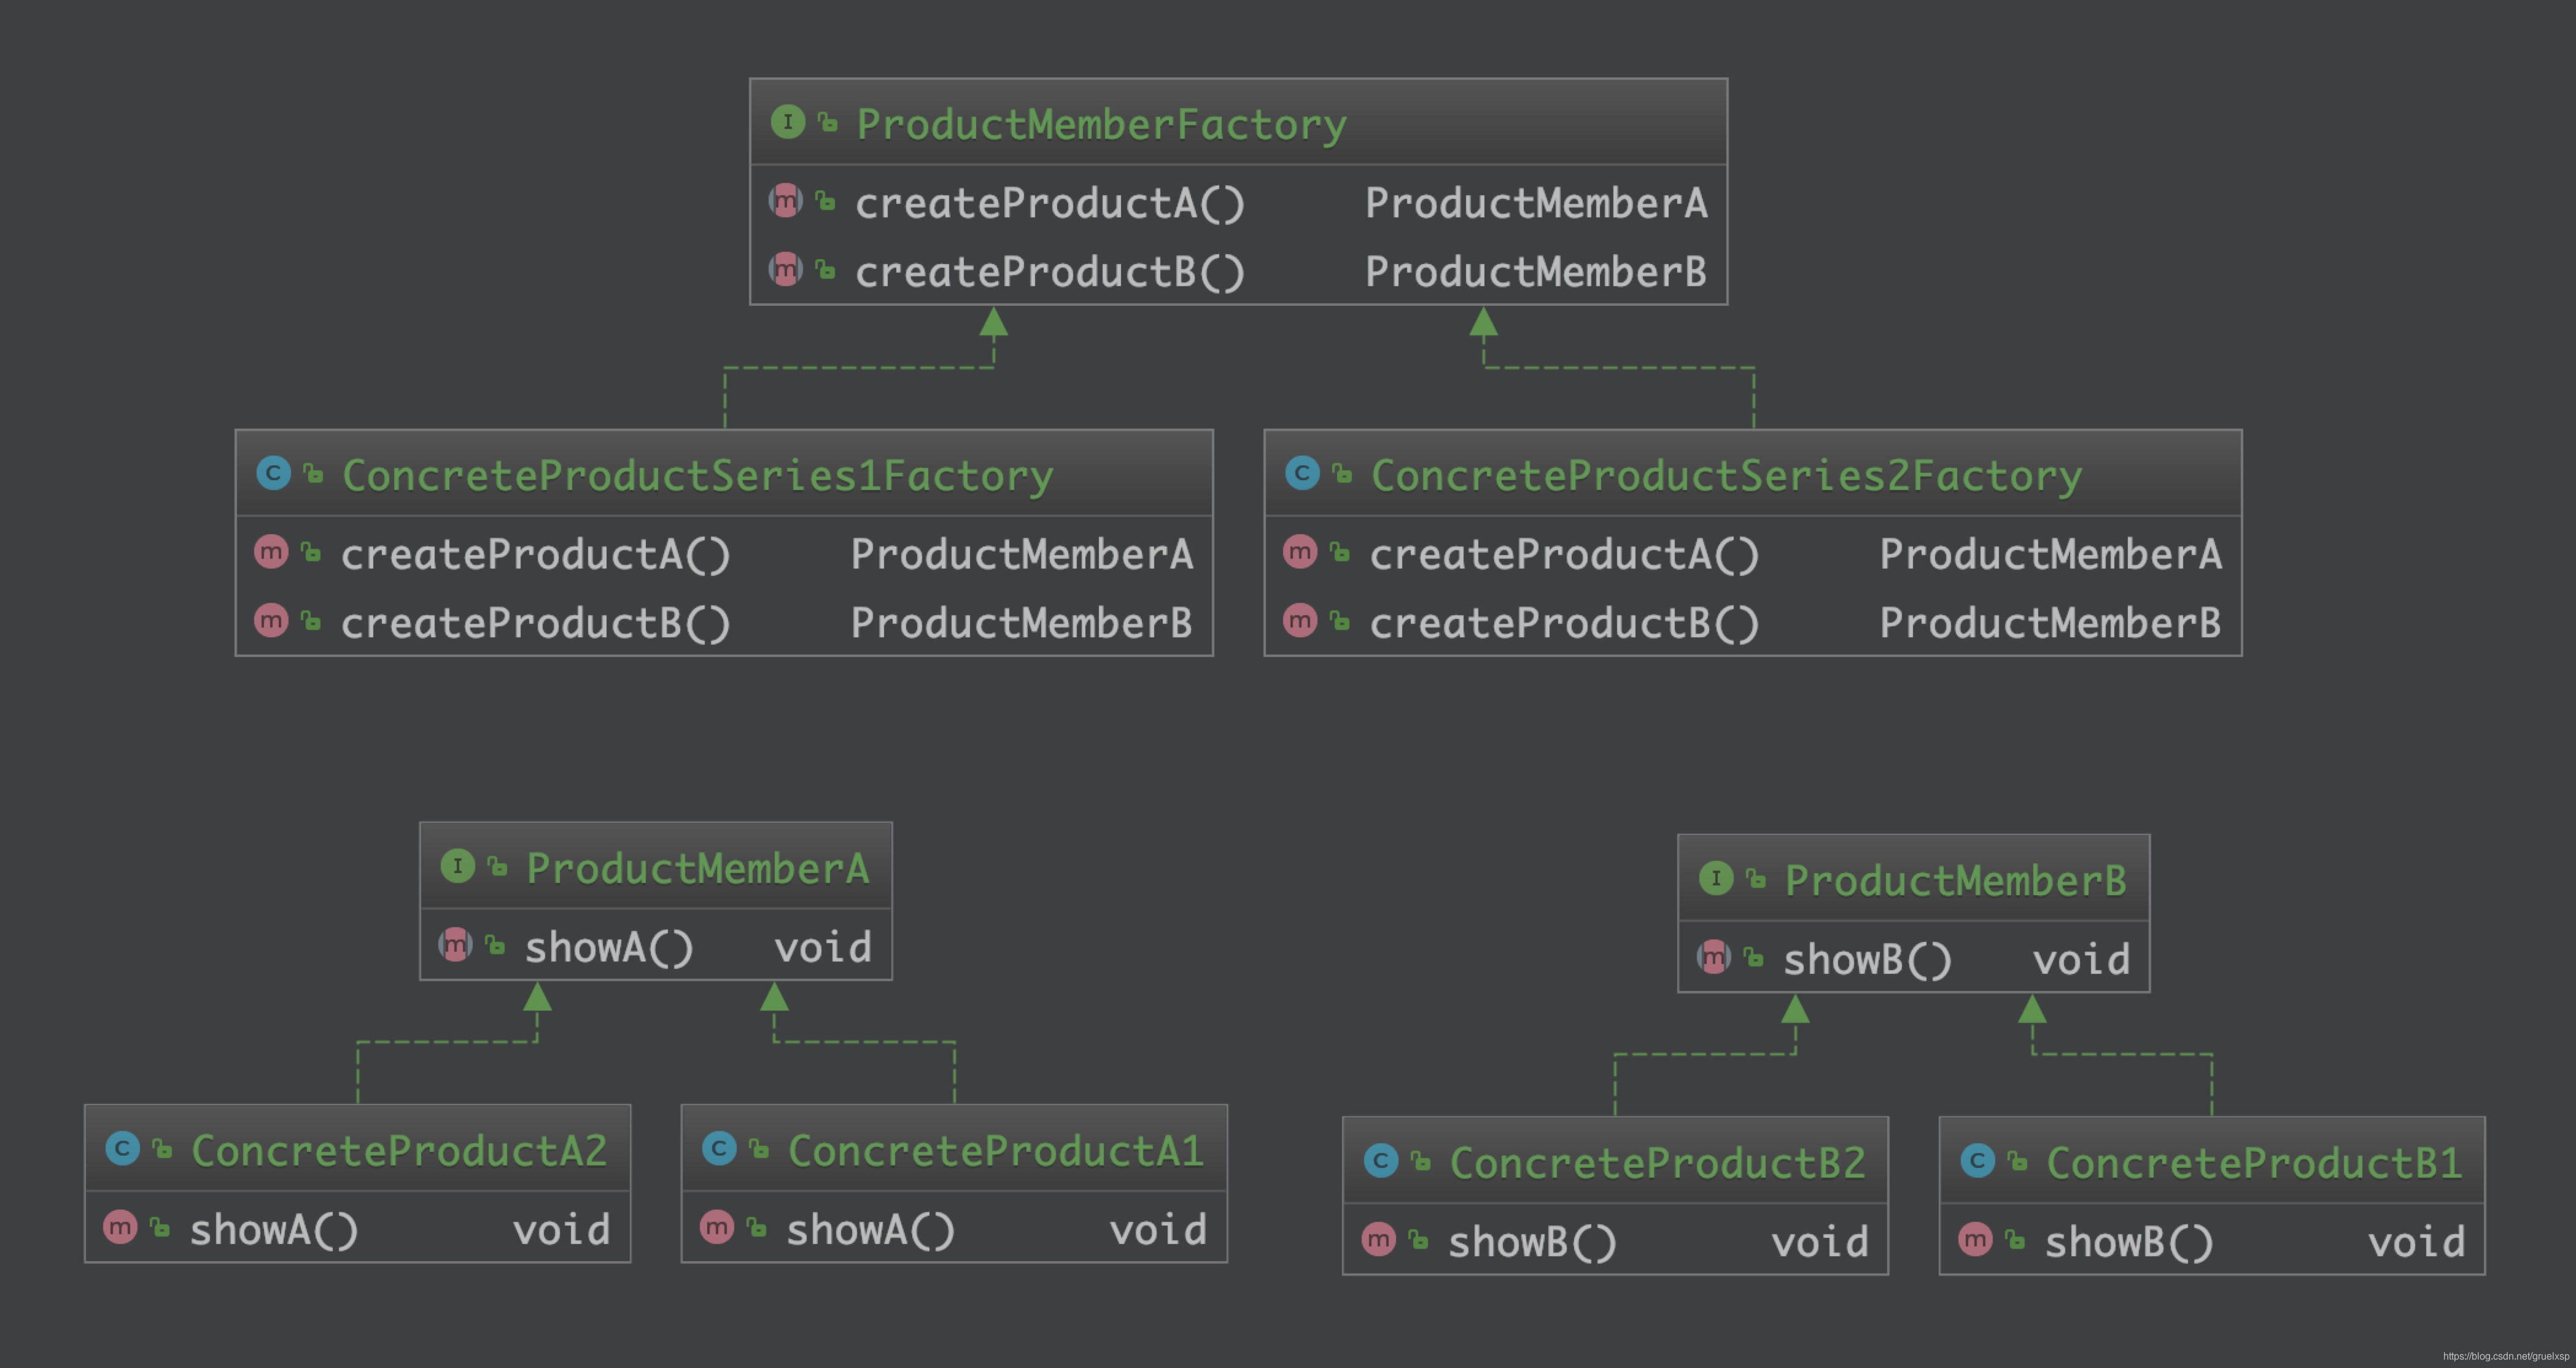Image resolution: width=2576 pixels, height=1368 pixels.
Task: Click ProductMemberA's showA() method icon
Action: click(456, 945)
